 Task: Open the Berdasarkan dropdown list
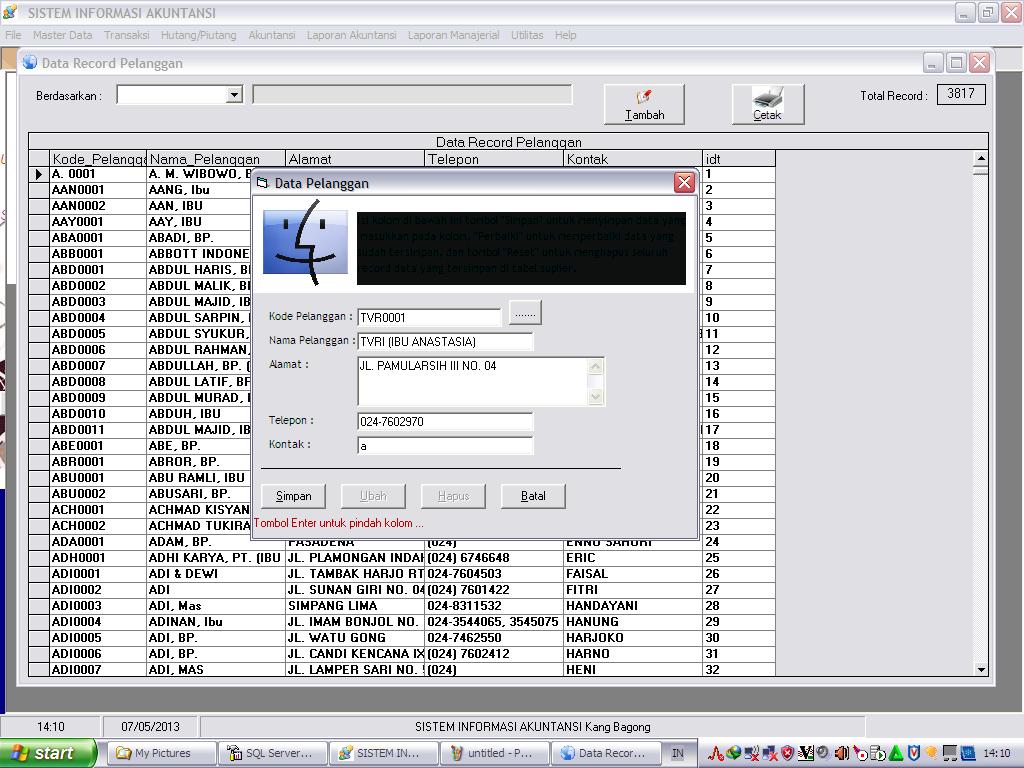point(234,95)
